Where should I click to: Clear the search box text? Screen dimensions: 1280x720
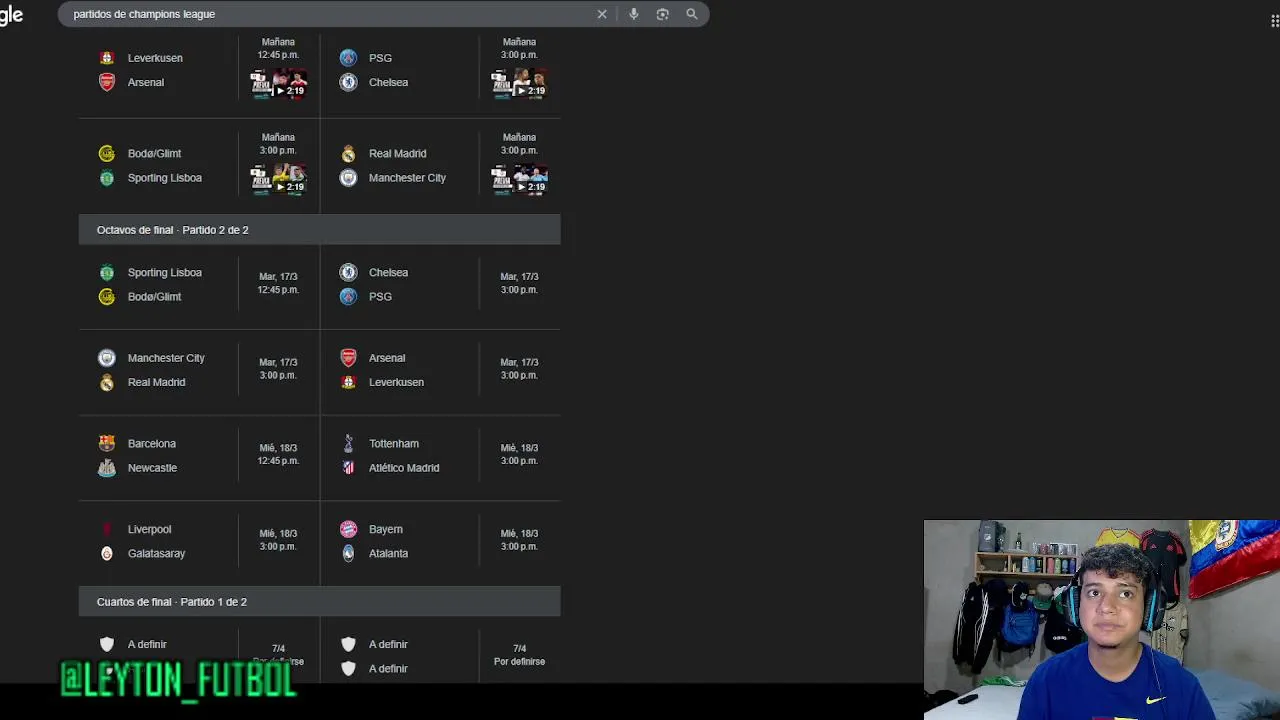click(602, 14)
